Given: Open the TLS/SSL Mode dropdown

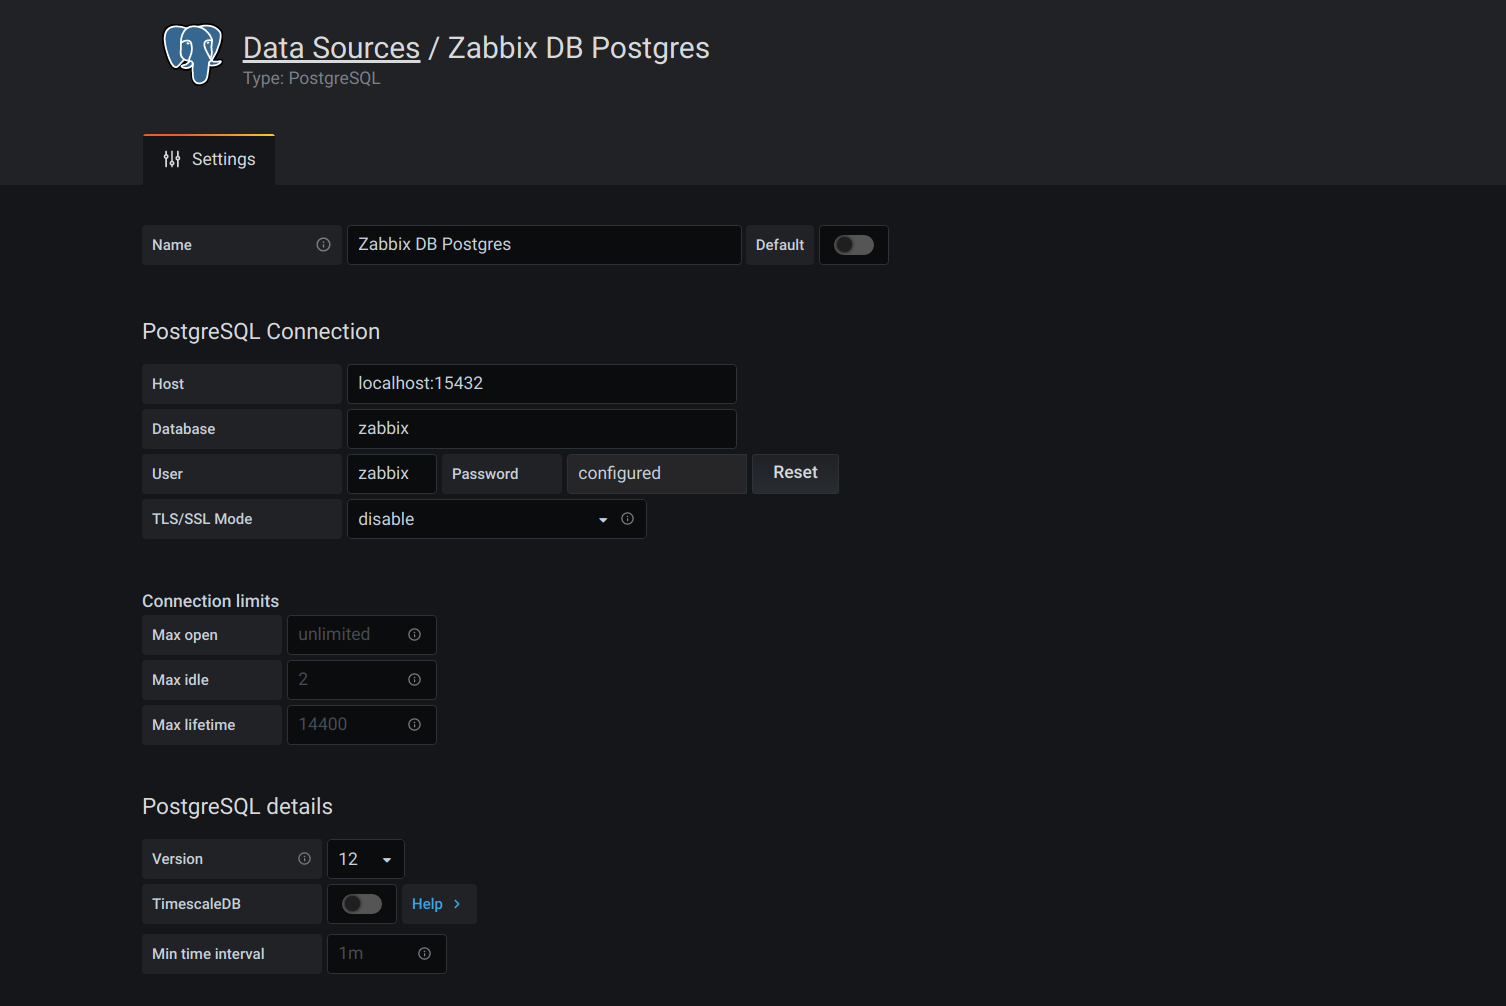Looking at the screenshot, I should 601,519.
